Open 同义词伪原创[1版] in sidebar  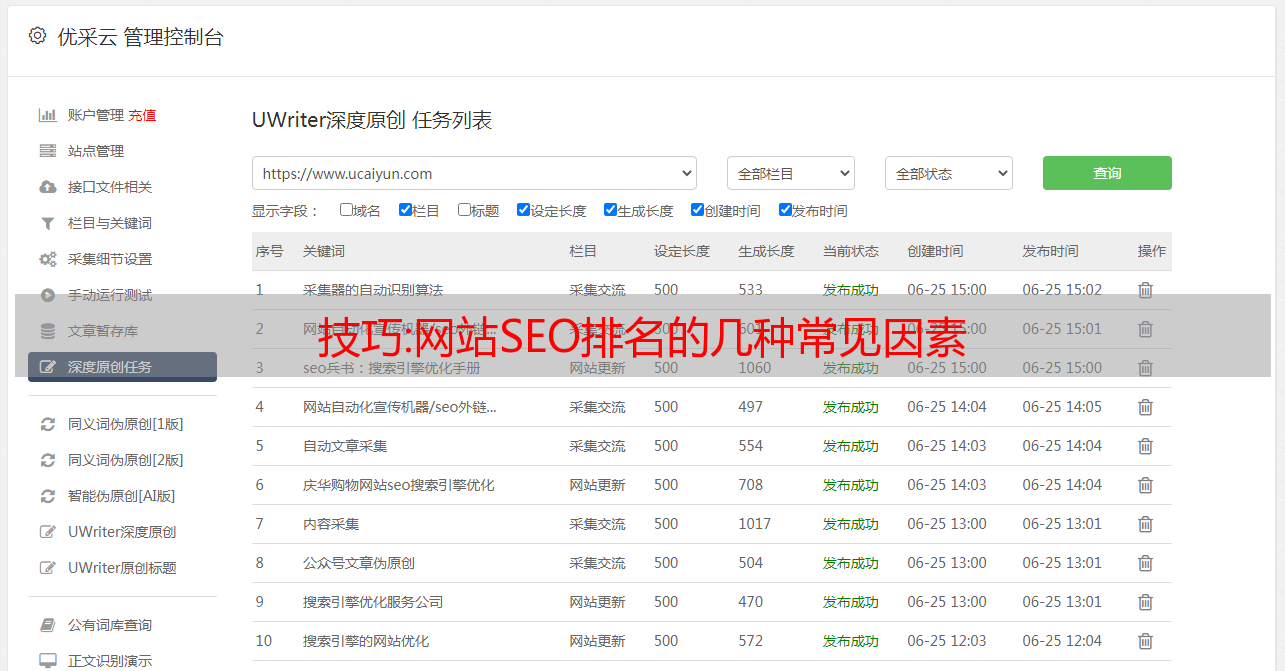pos(125,424)
